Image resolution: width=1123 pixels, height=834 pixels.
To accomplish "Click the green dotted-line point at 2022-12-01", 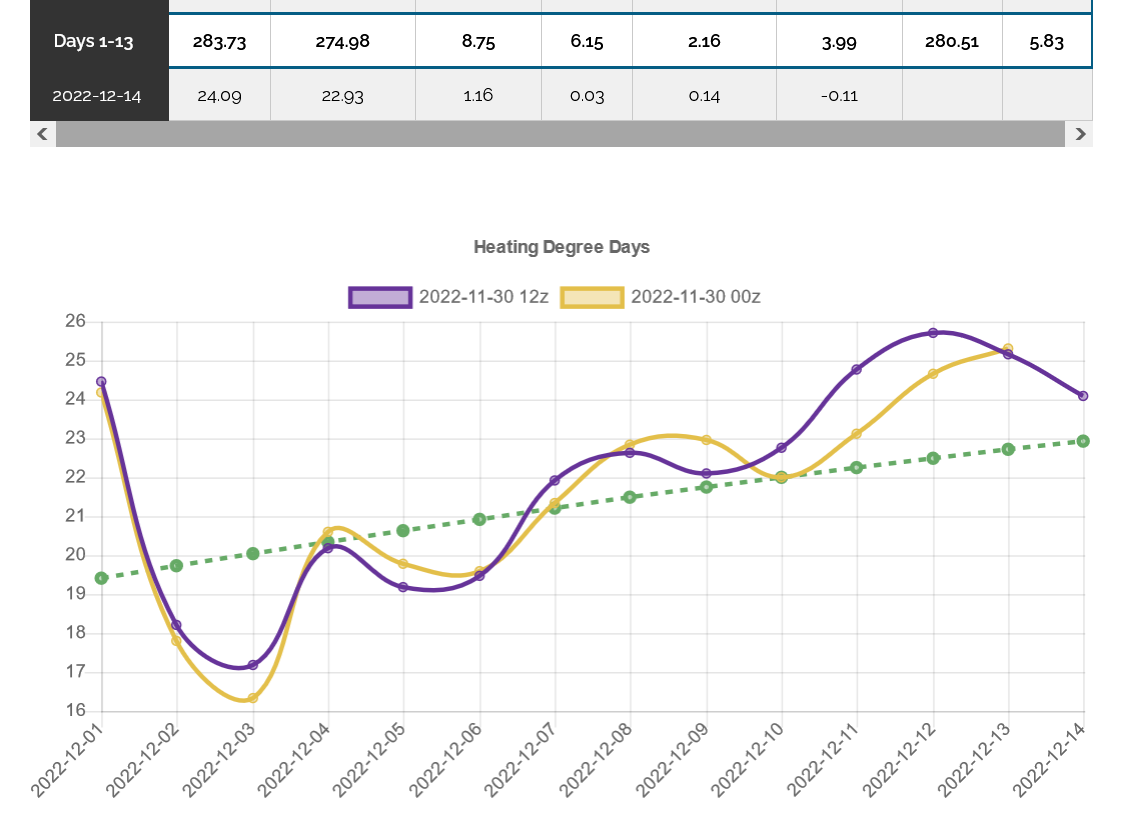I will point(101,578).
